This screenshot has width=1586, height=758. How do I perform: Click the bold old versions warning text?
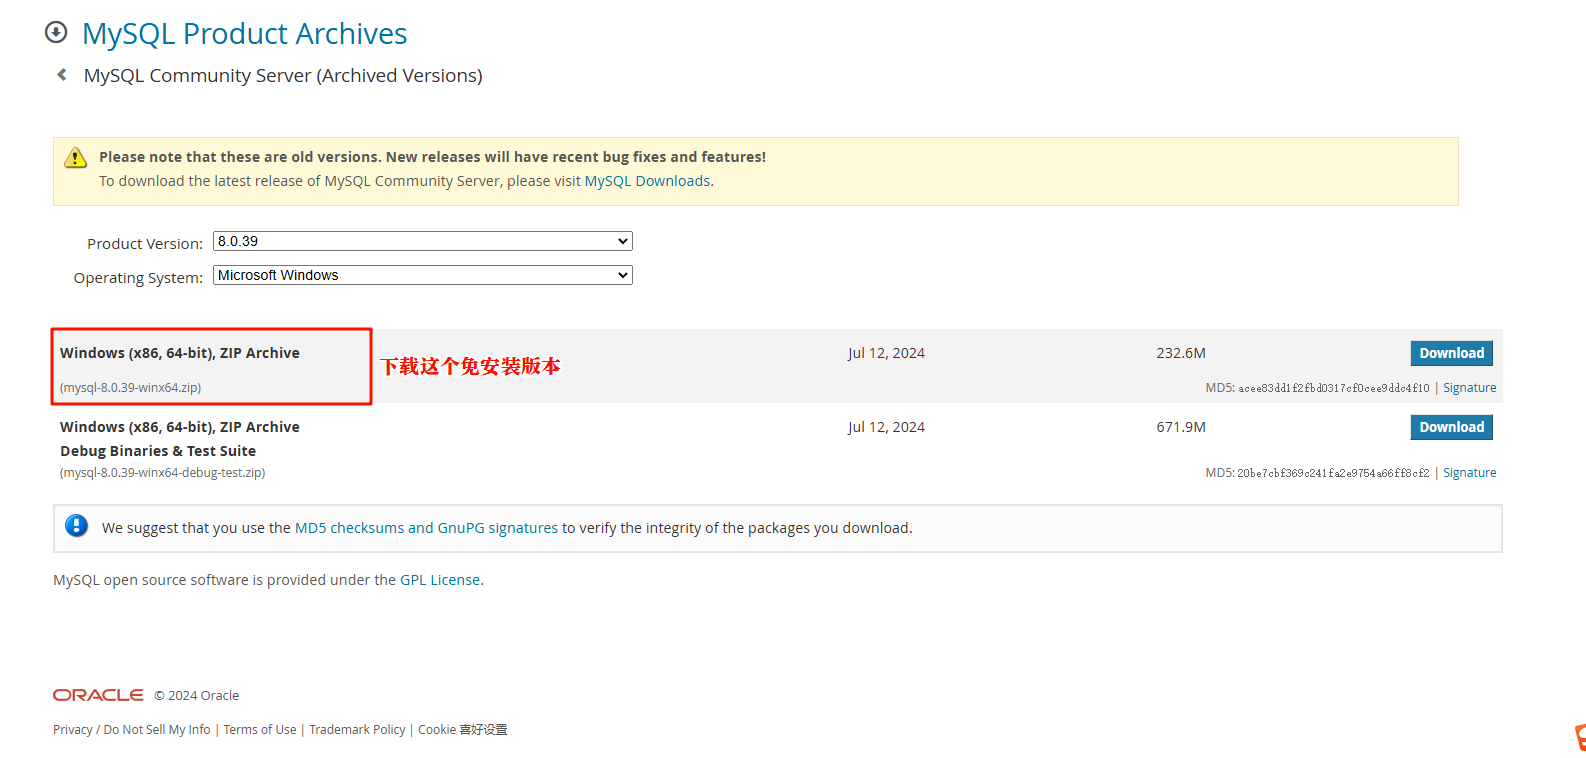[x=432, y=157]
